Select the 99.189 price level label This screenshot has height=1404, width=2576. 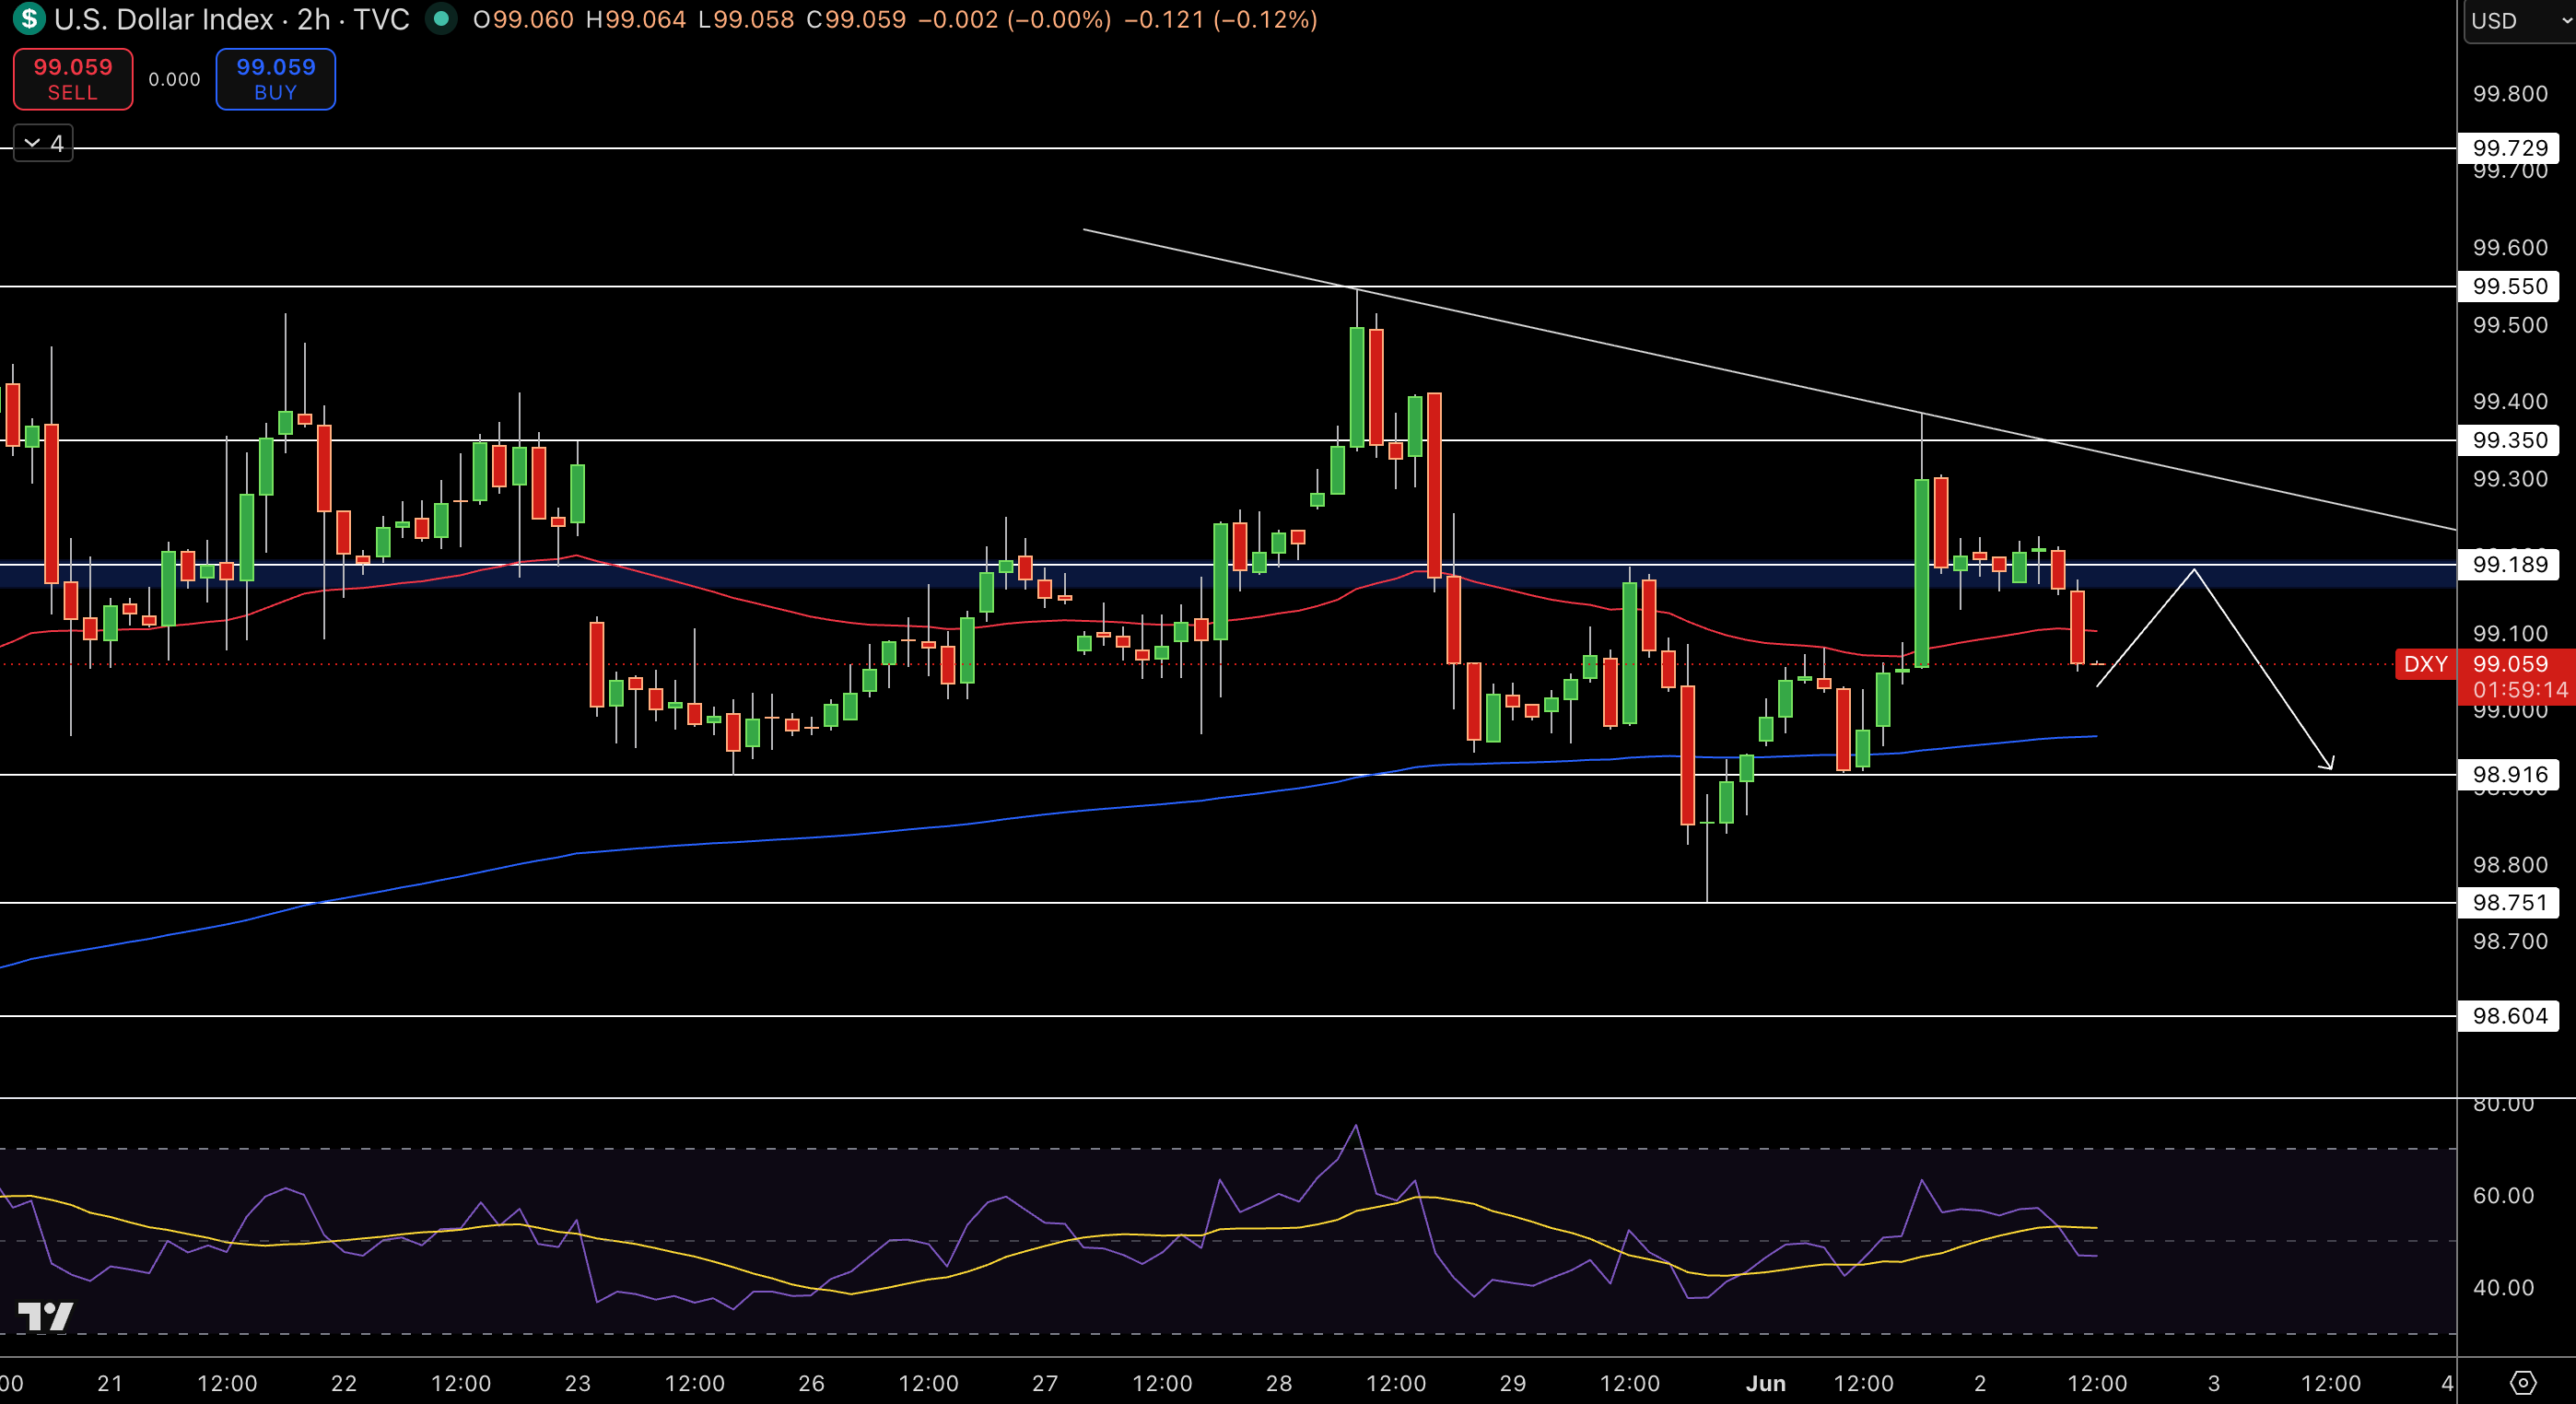tap(2509, 564)
